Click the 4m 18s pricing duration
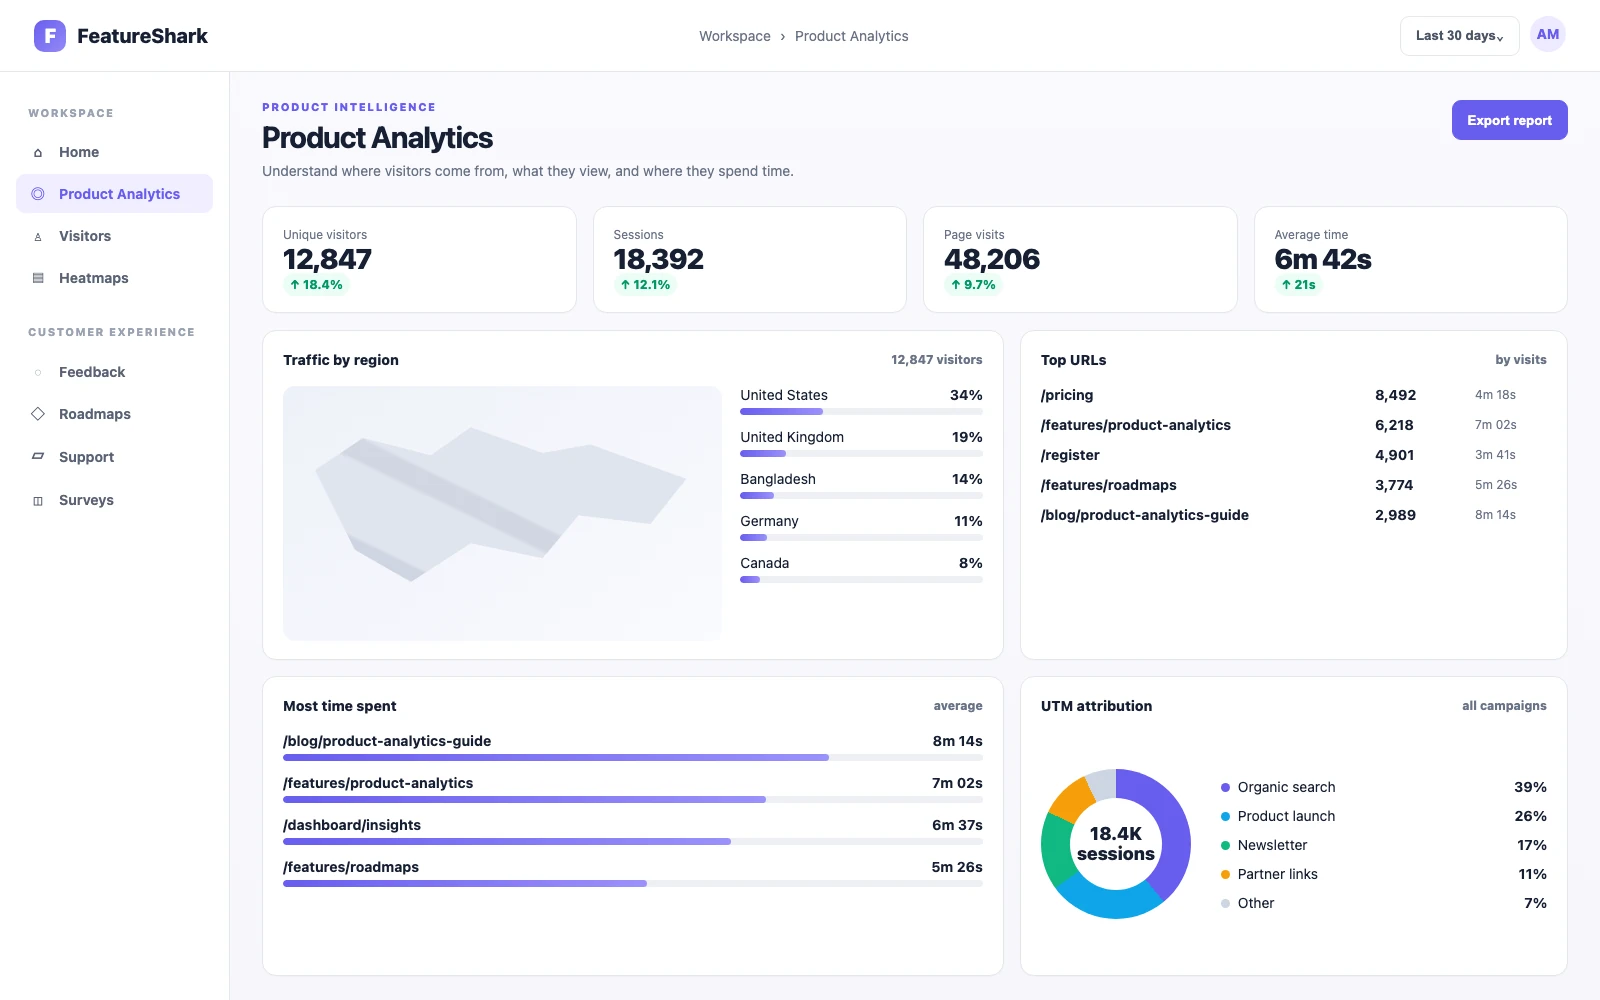The width and height of the screenshot is (1600, 1000). pos(1495,395)
